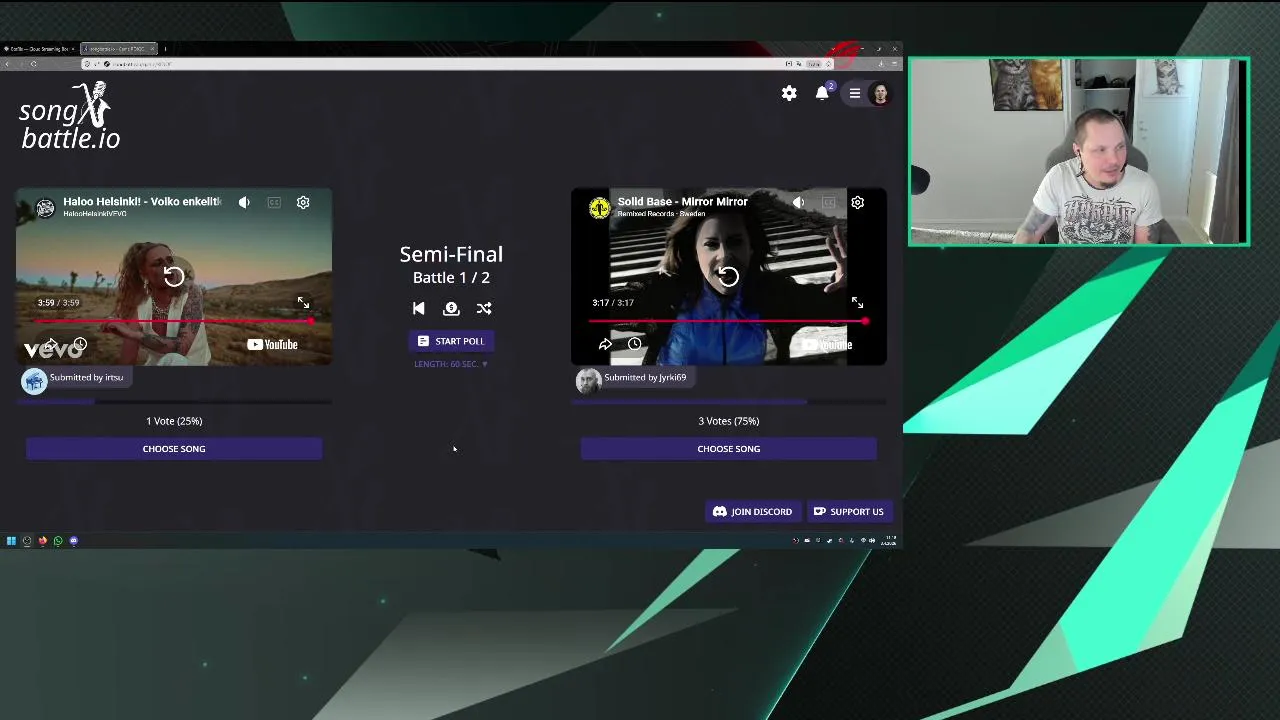Toggle captions on Haloo Helsinki video

[x=274, y=202]
